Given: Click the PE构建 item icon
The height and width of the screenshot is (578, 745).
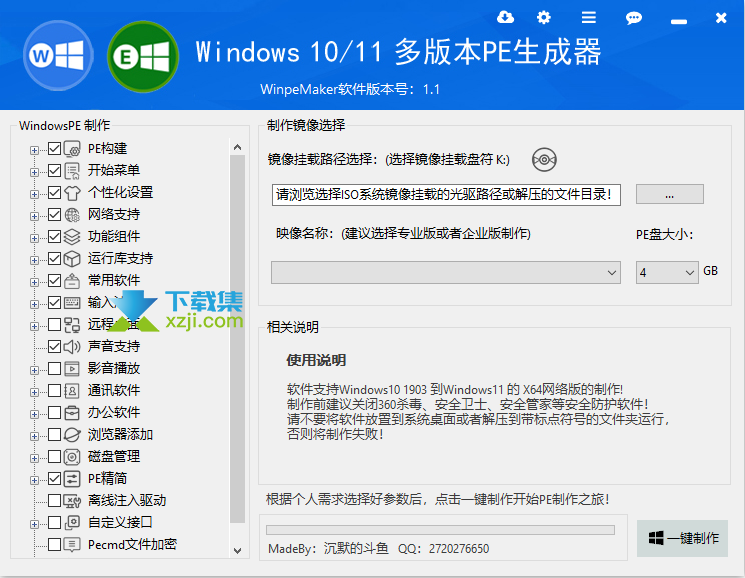Looking at the screenshot, I should click(72, 149).
